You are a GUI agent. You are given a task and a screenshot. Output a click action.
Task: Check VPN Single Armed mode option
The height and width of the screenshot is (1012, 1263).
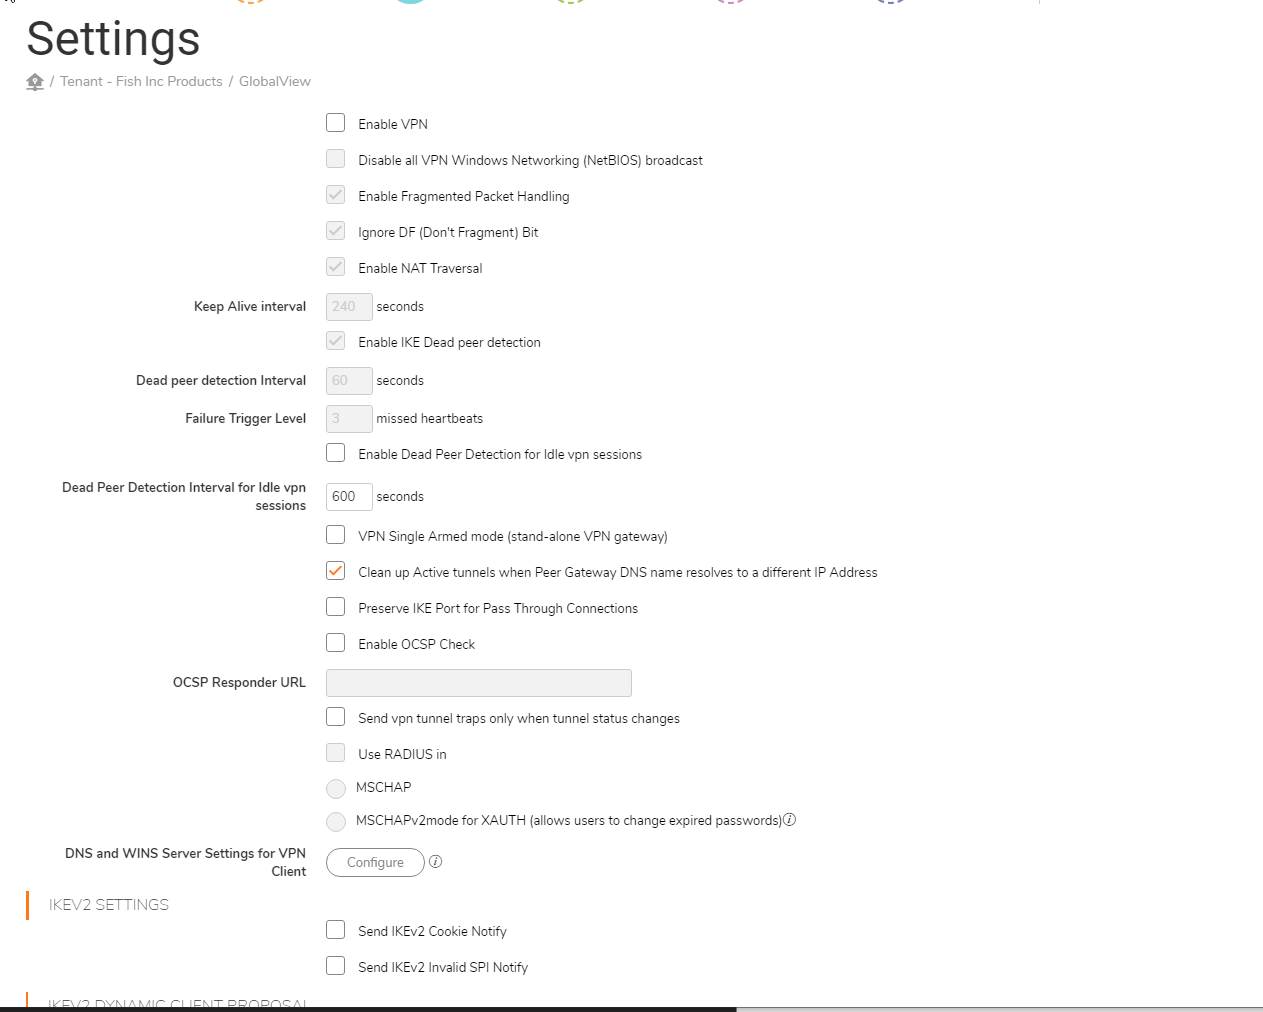click(x=336, y=535)
